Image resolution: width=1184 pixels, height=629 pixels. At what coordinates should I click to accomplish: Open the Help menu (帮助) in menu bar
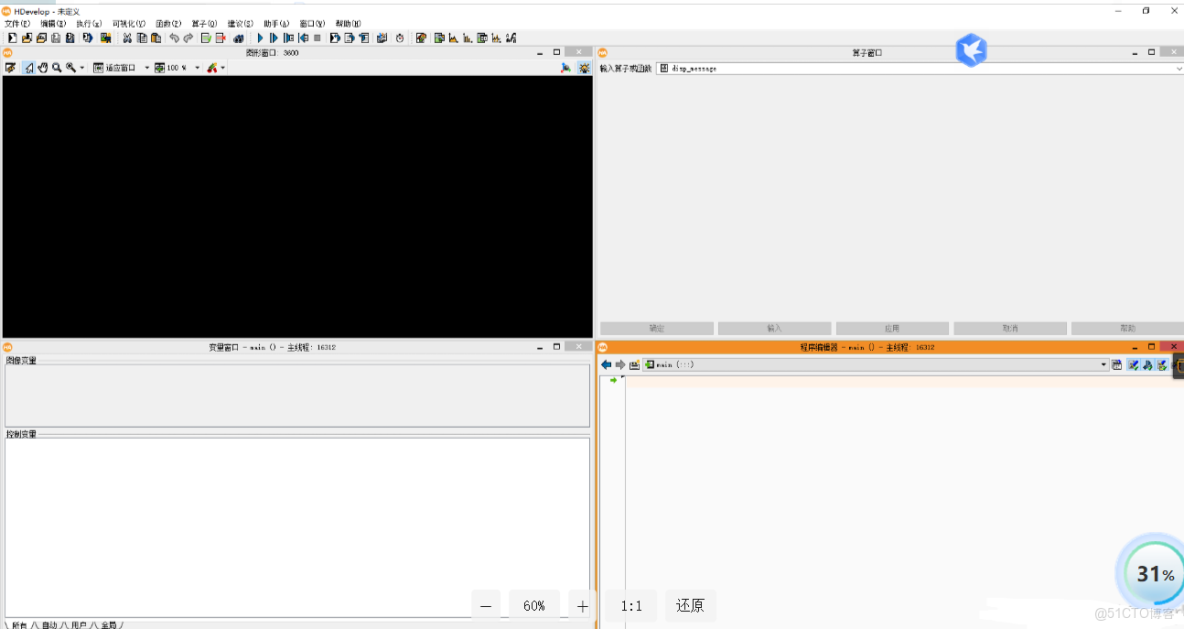click(x=348, y=23)
